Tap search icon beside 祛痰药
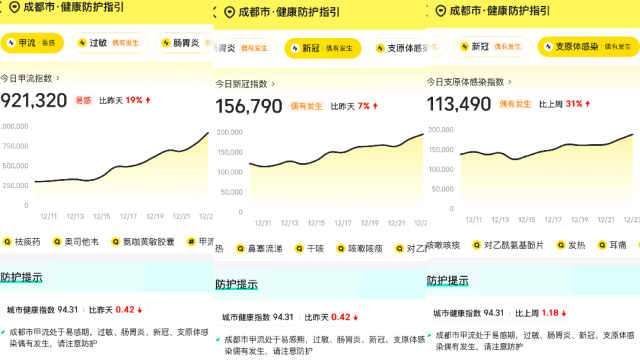 [7, 242]
